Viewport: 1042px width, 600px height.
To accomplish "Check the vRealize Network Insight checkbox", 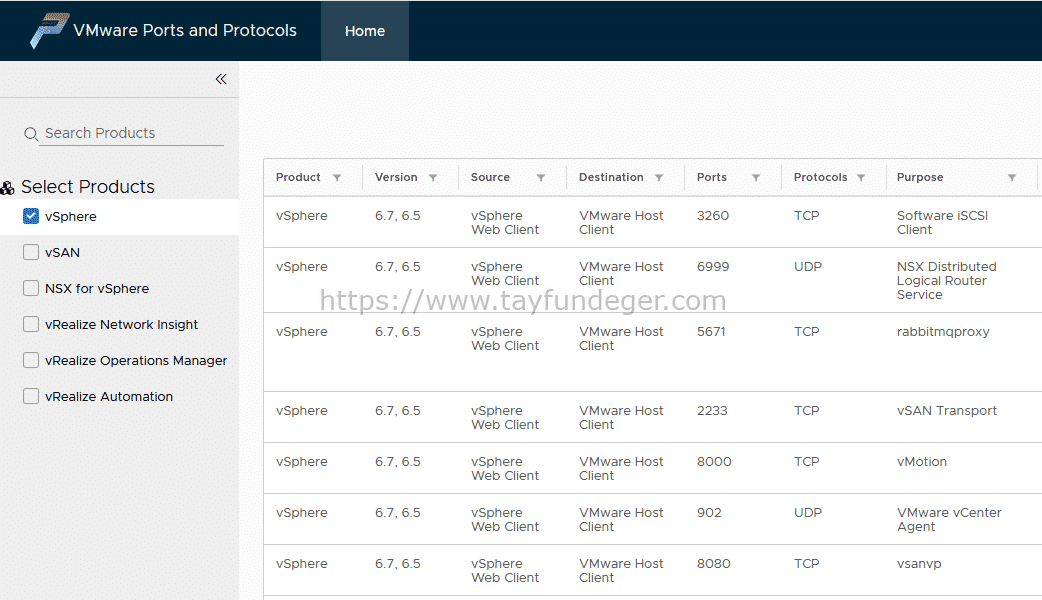I will pyautogui.click(x=31, y=324).
